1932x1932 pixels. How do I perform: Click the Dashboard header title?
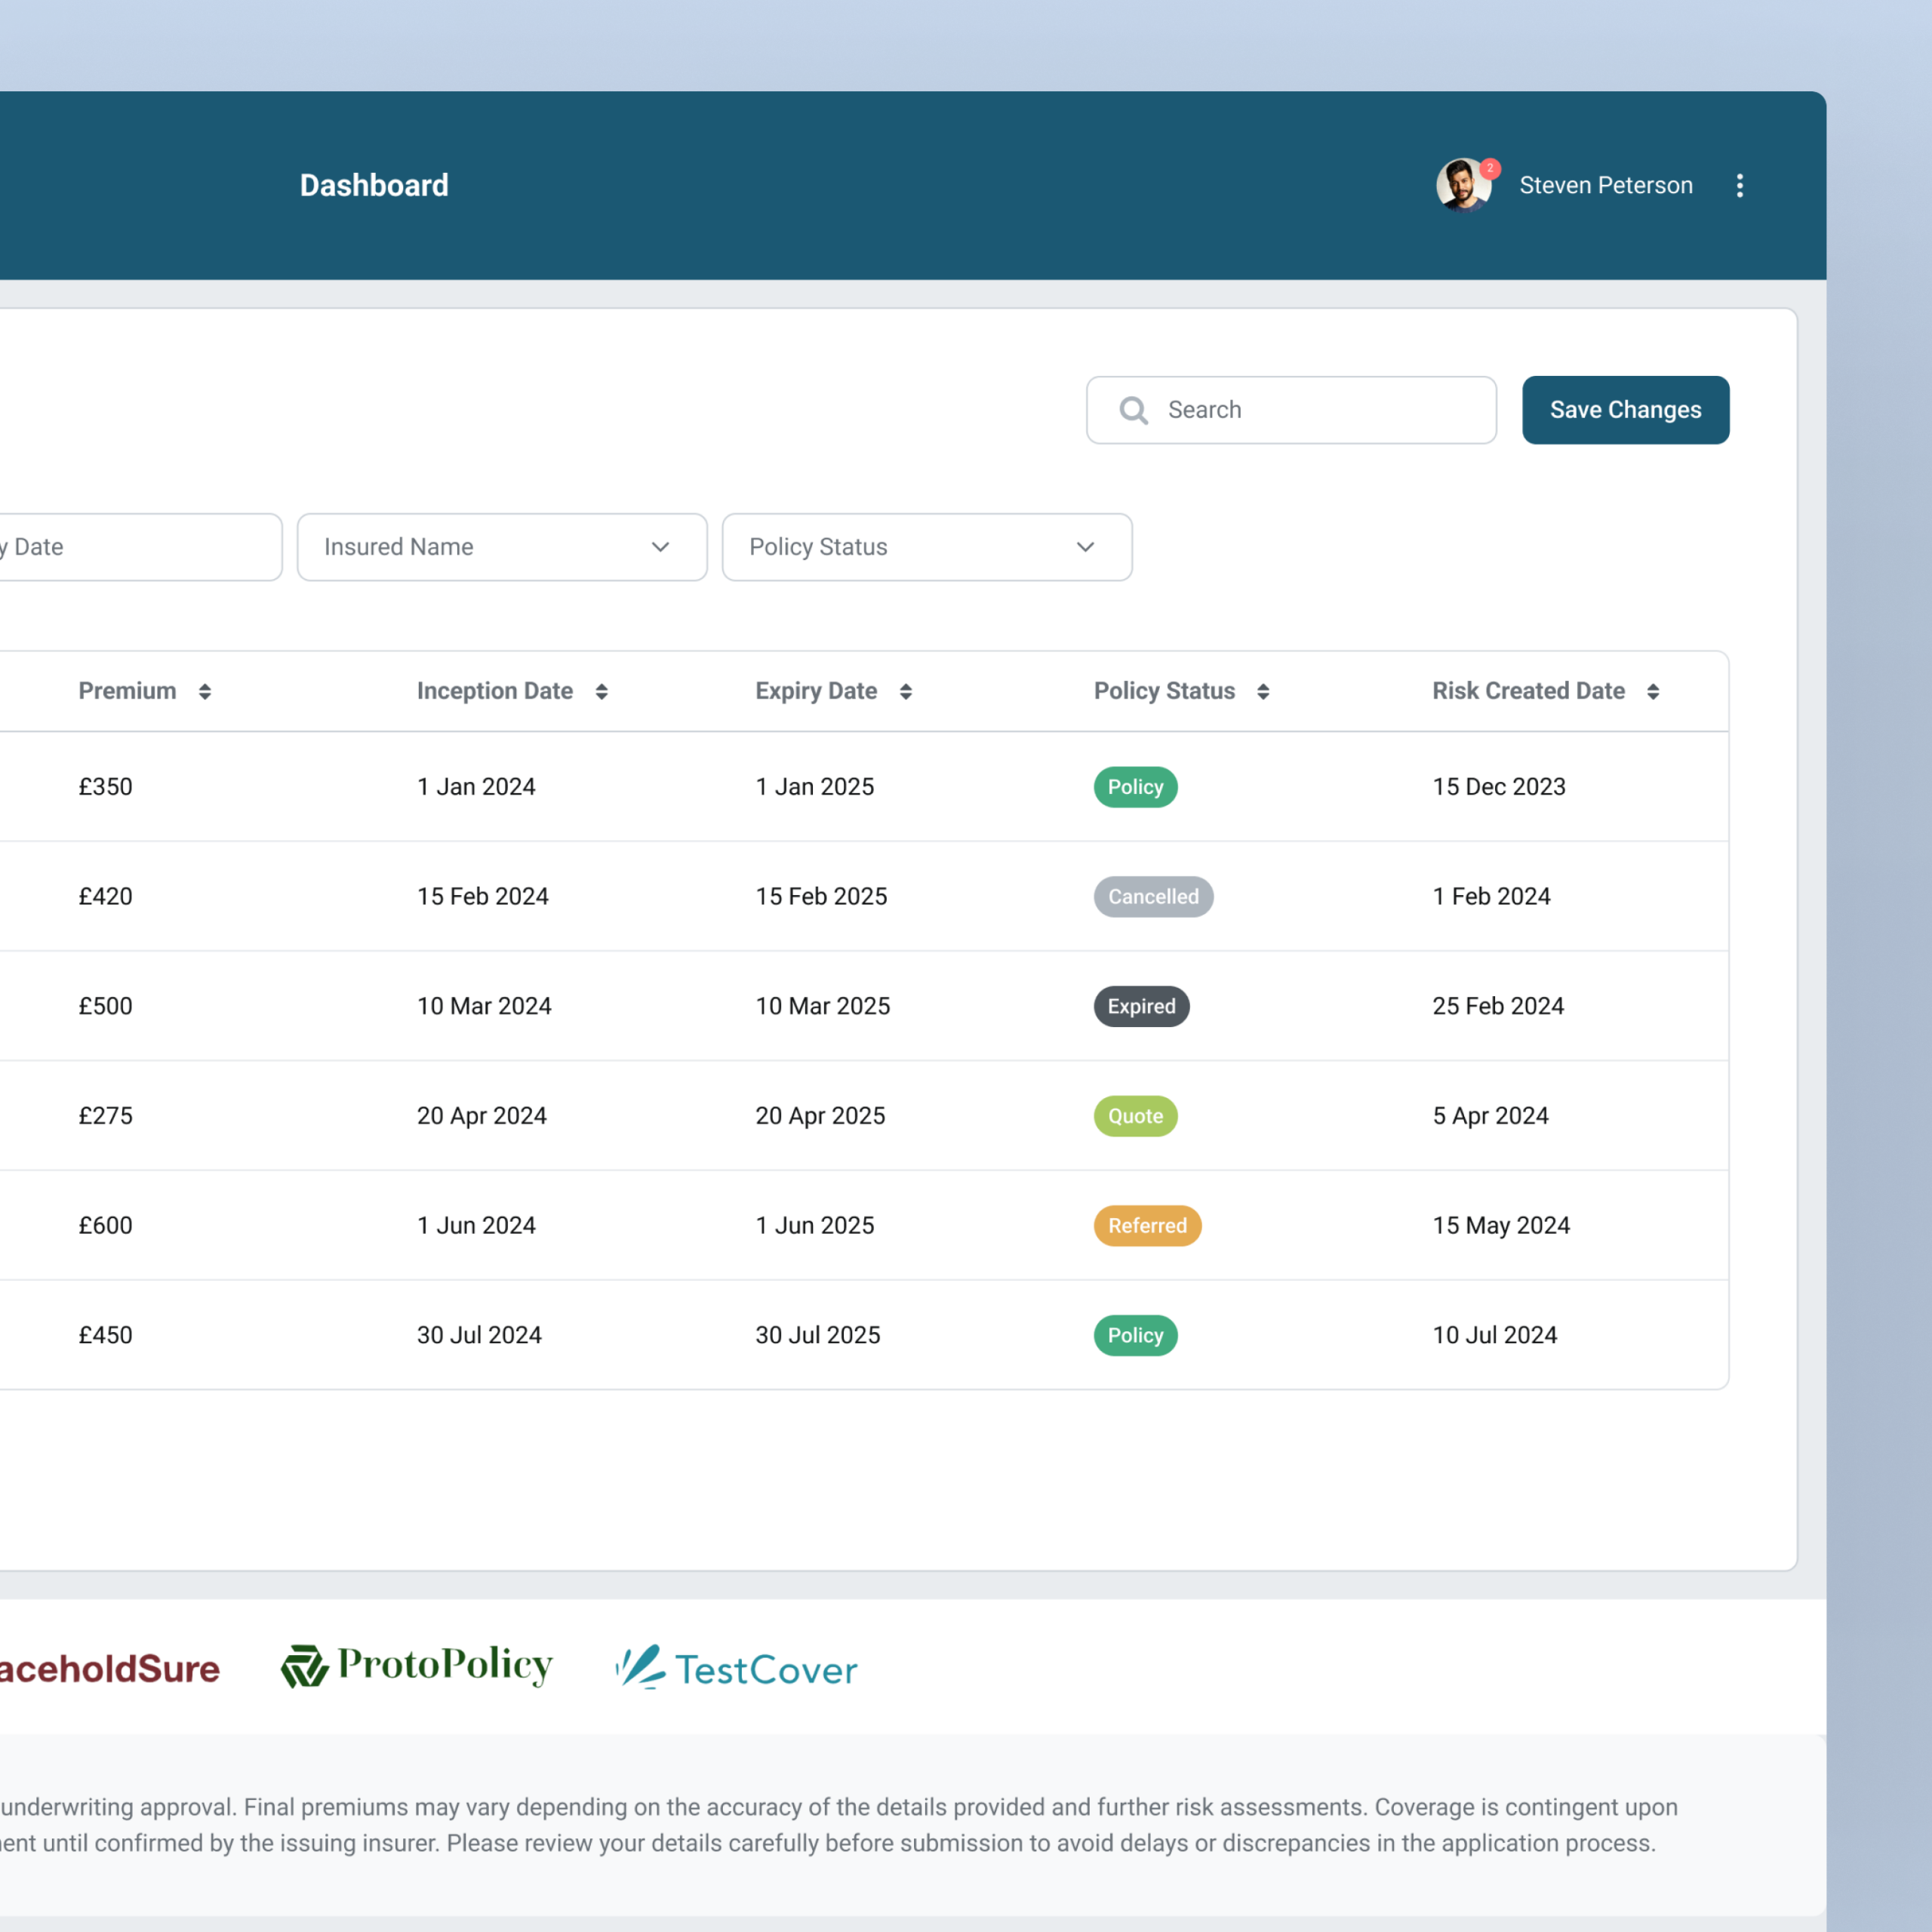[x=374, y=185]
